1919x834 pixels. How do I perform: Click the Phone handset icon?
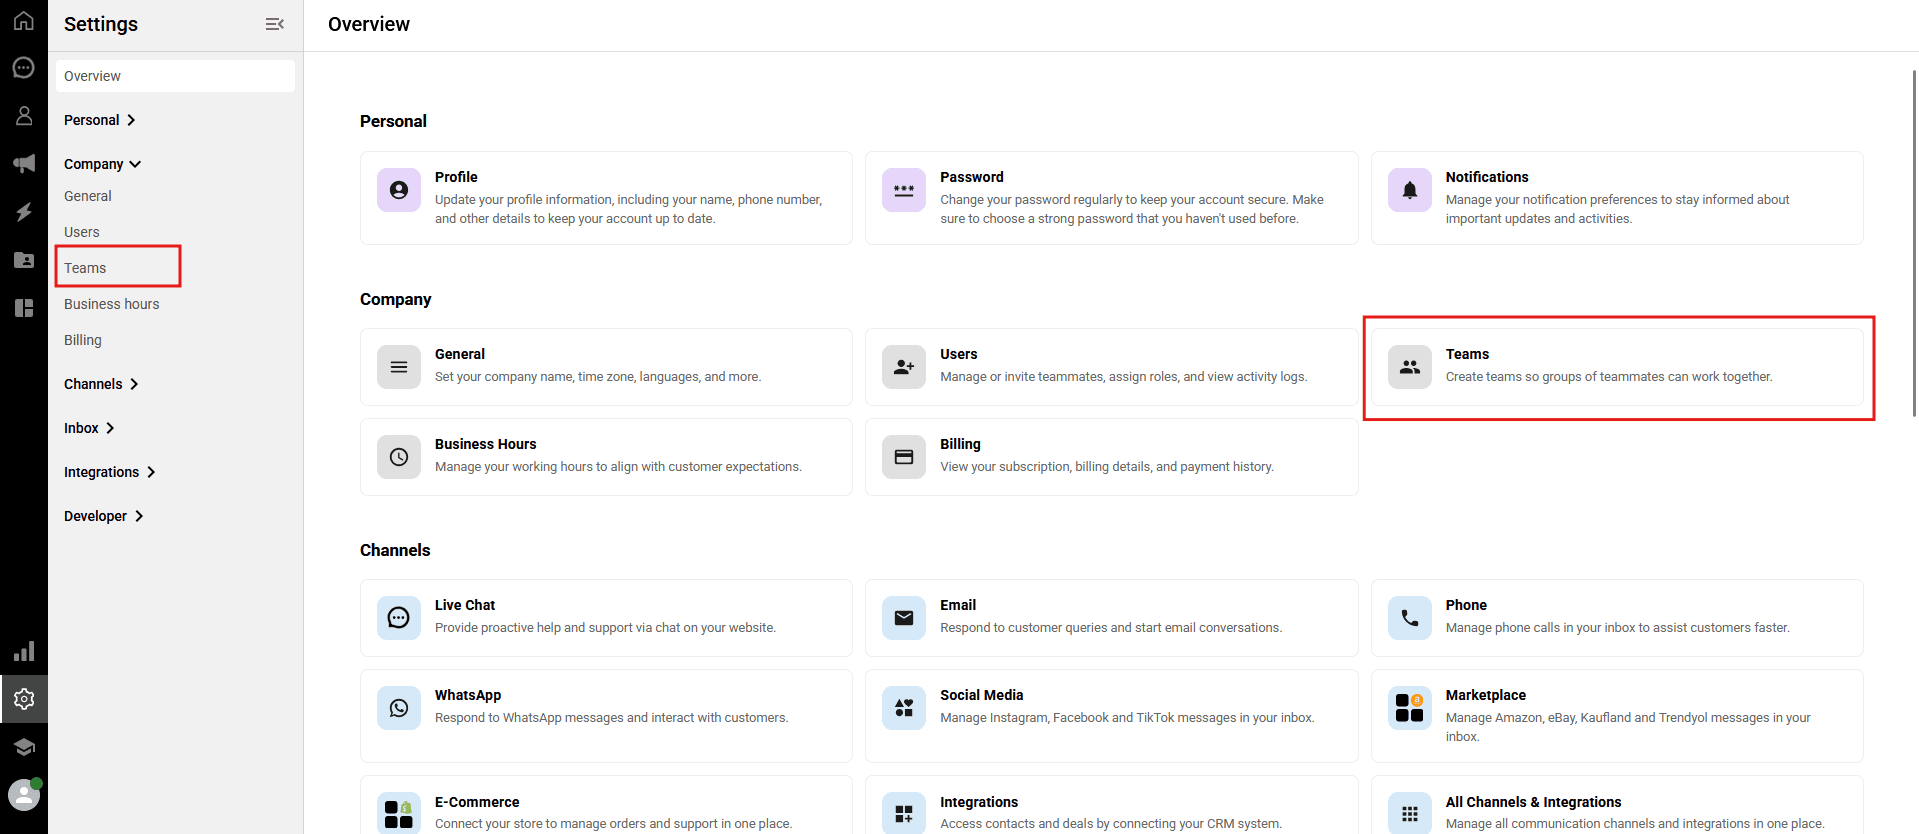click(x=1410, y=618)
